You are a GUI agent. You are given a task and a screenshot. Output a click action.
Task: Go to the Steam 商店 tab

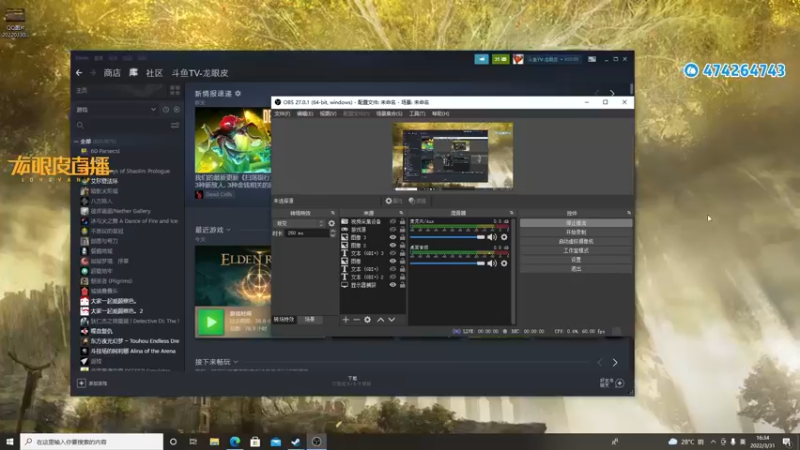112,73
